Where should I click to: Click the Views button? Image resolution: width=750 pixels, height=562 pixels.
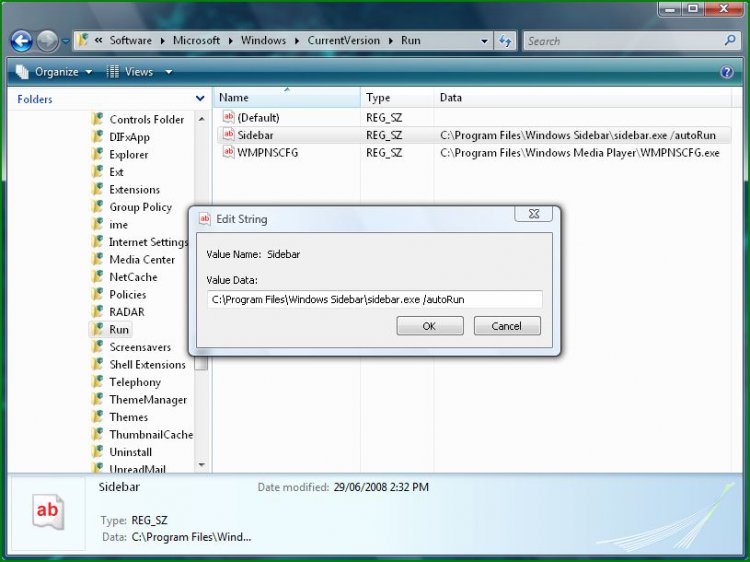click(x=129, y=72)
